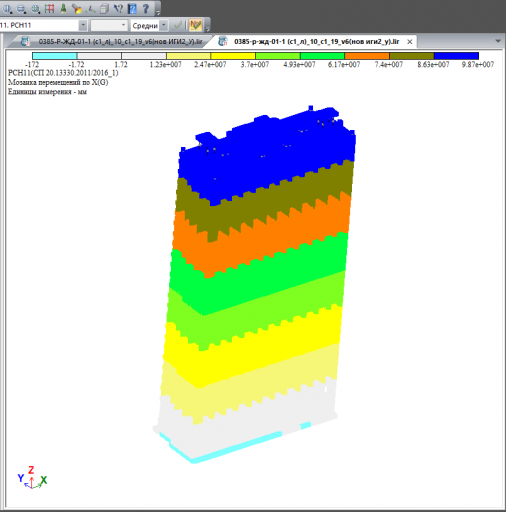Click legend value -172
Viewport: 506px width, 512px height.
point(32,64)
